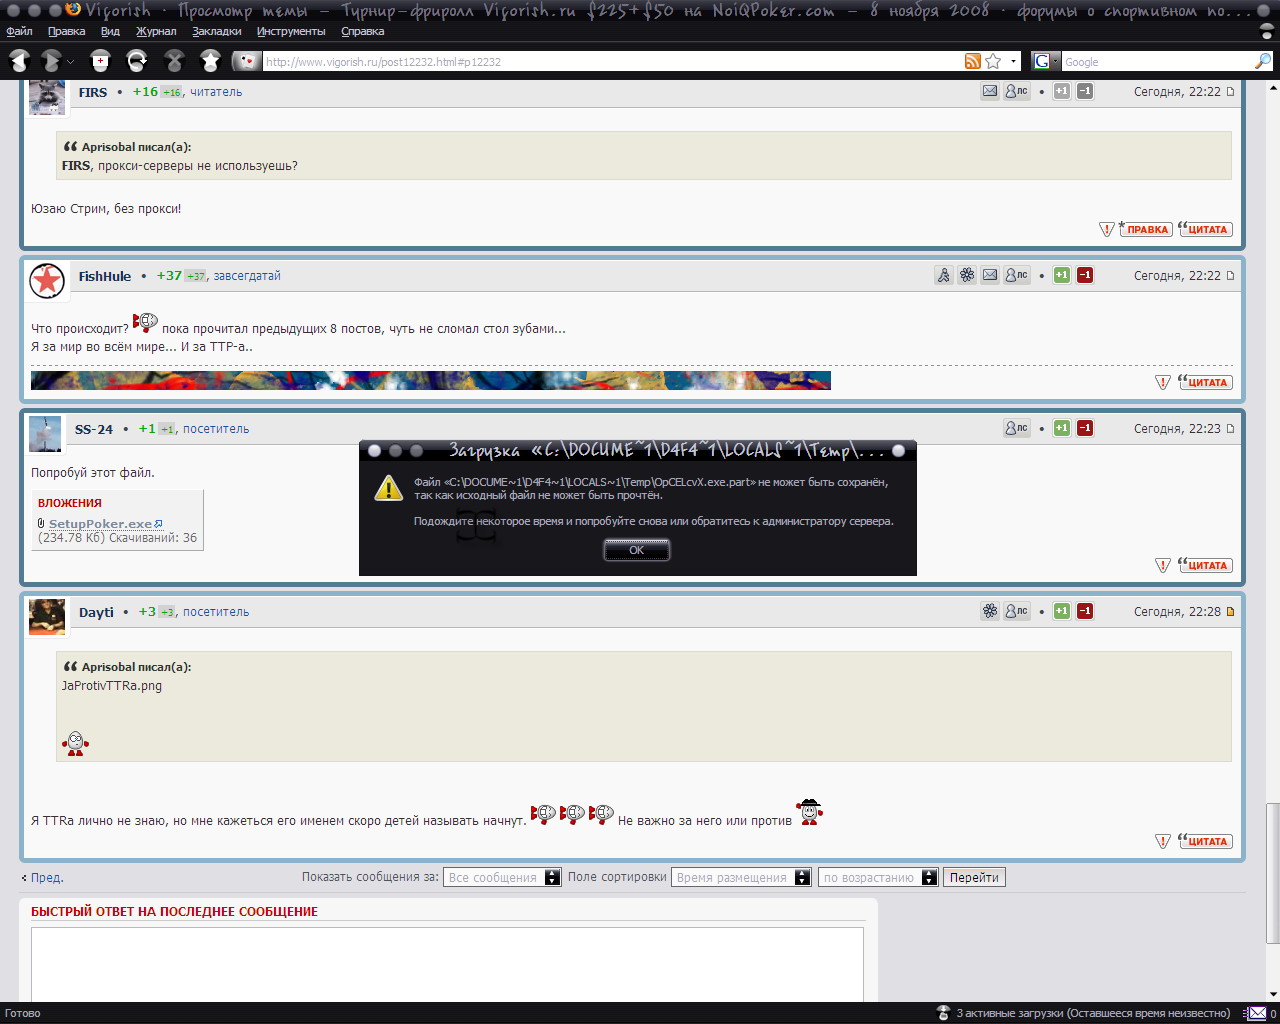The image size is (1280, 1024).
Task: Click ПРАВКА edit button on FIRS's post
Action: (x=1146, y=229)
